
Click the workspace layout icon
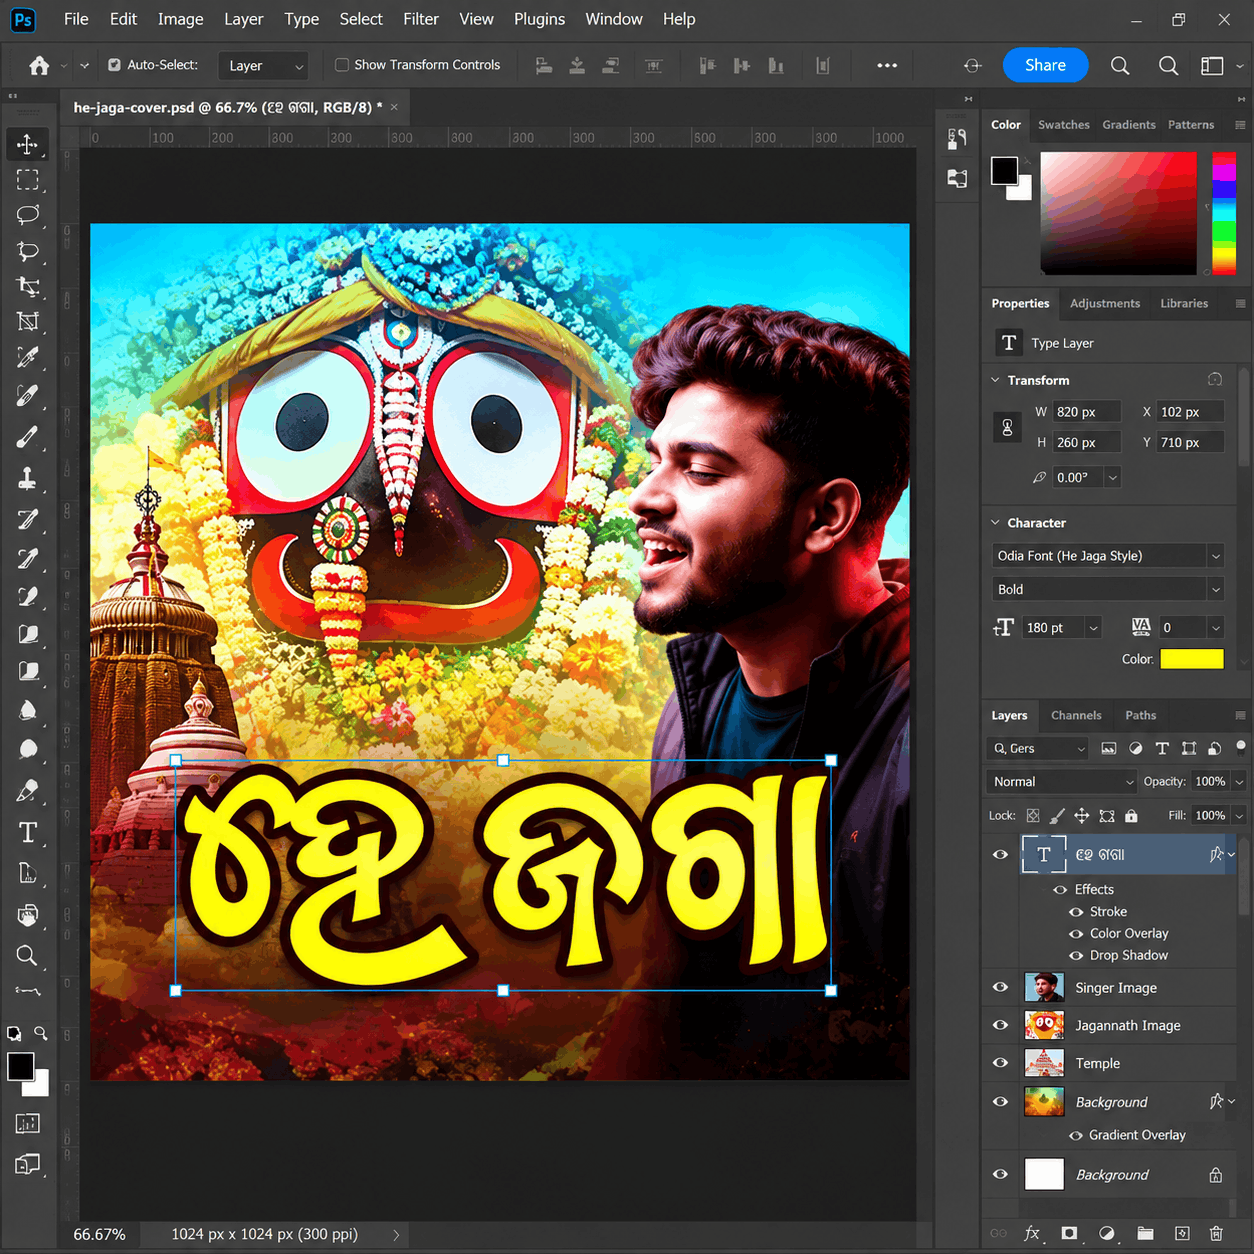[x=1212, y=65]
